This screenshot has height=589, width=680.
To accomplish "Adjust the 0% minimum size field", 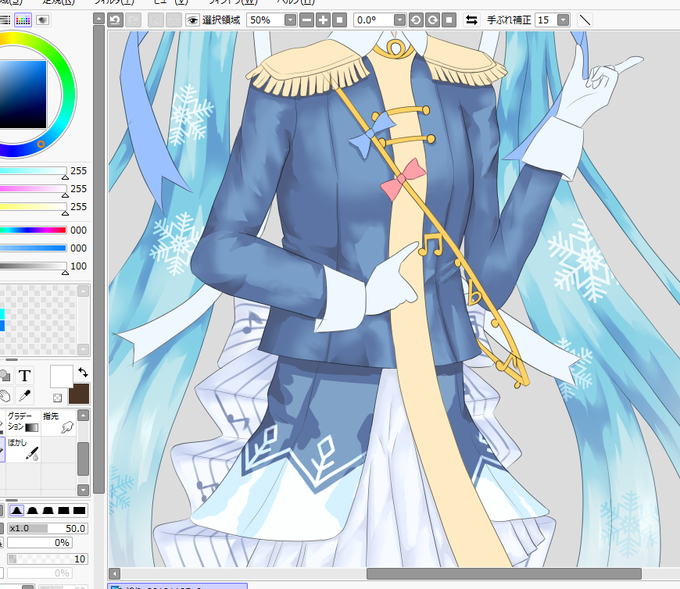I will [x=39, y=543].
